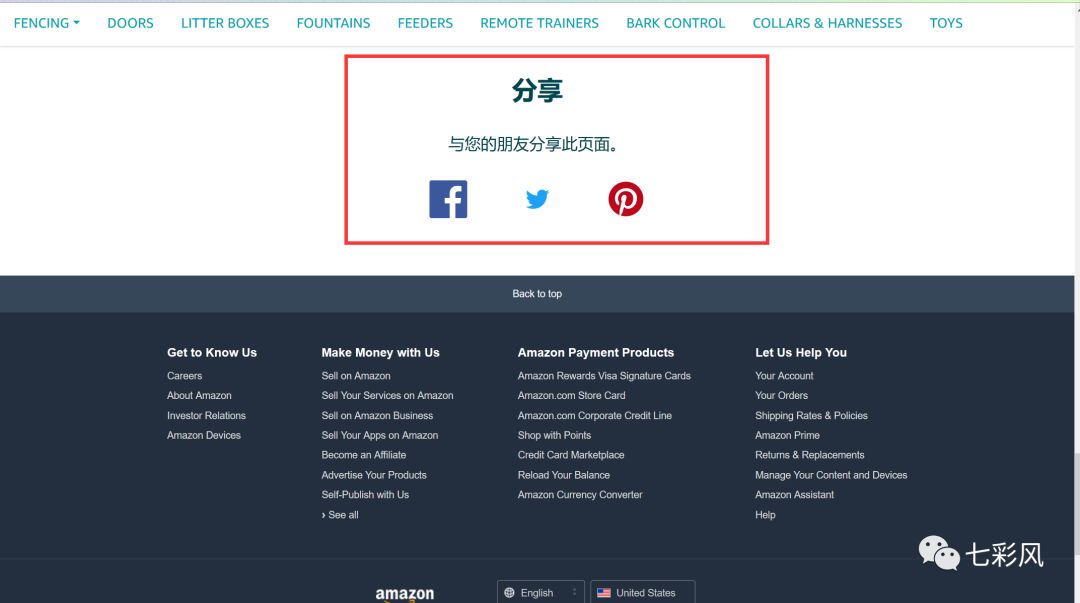Go to Feeders category
The height and width of the screenshot is (603, 1080).
click(x=425, y=23)
